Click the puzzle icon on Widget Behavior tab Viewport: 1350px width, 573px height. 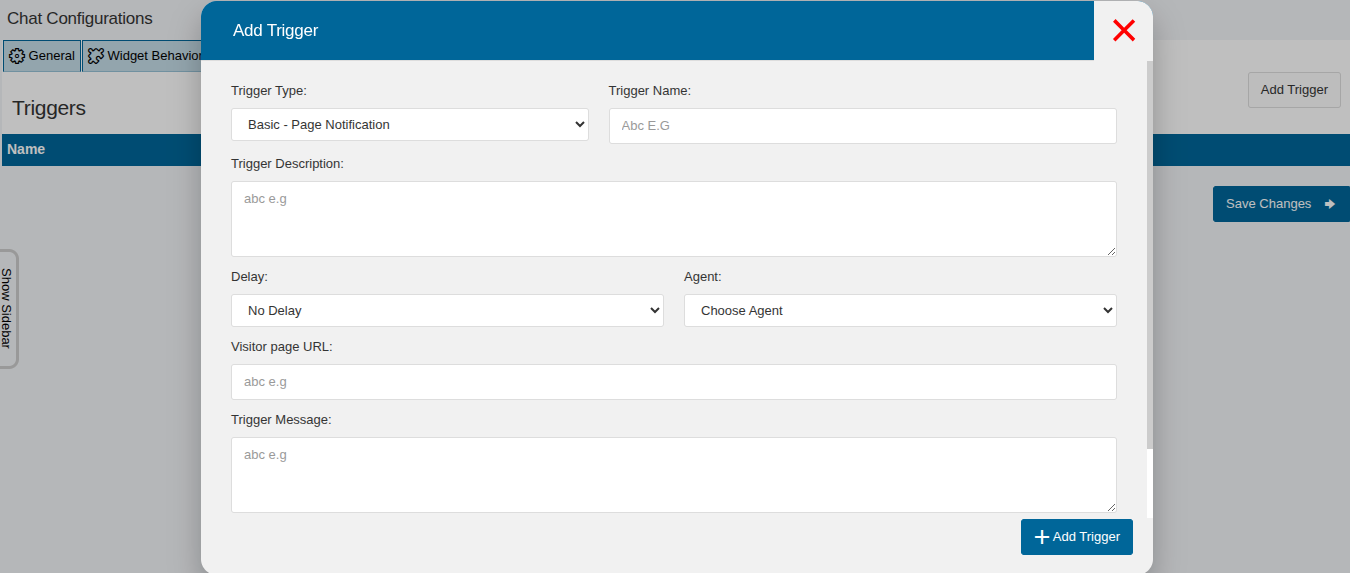(96, 56)
